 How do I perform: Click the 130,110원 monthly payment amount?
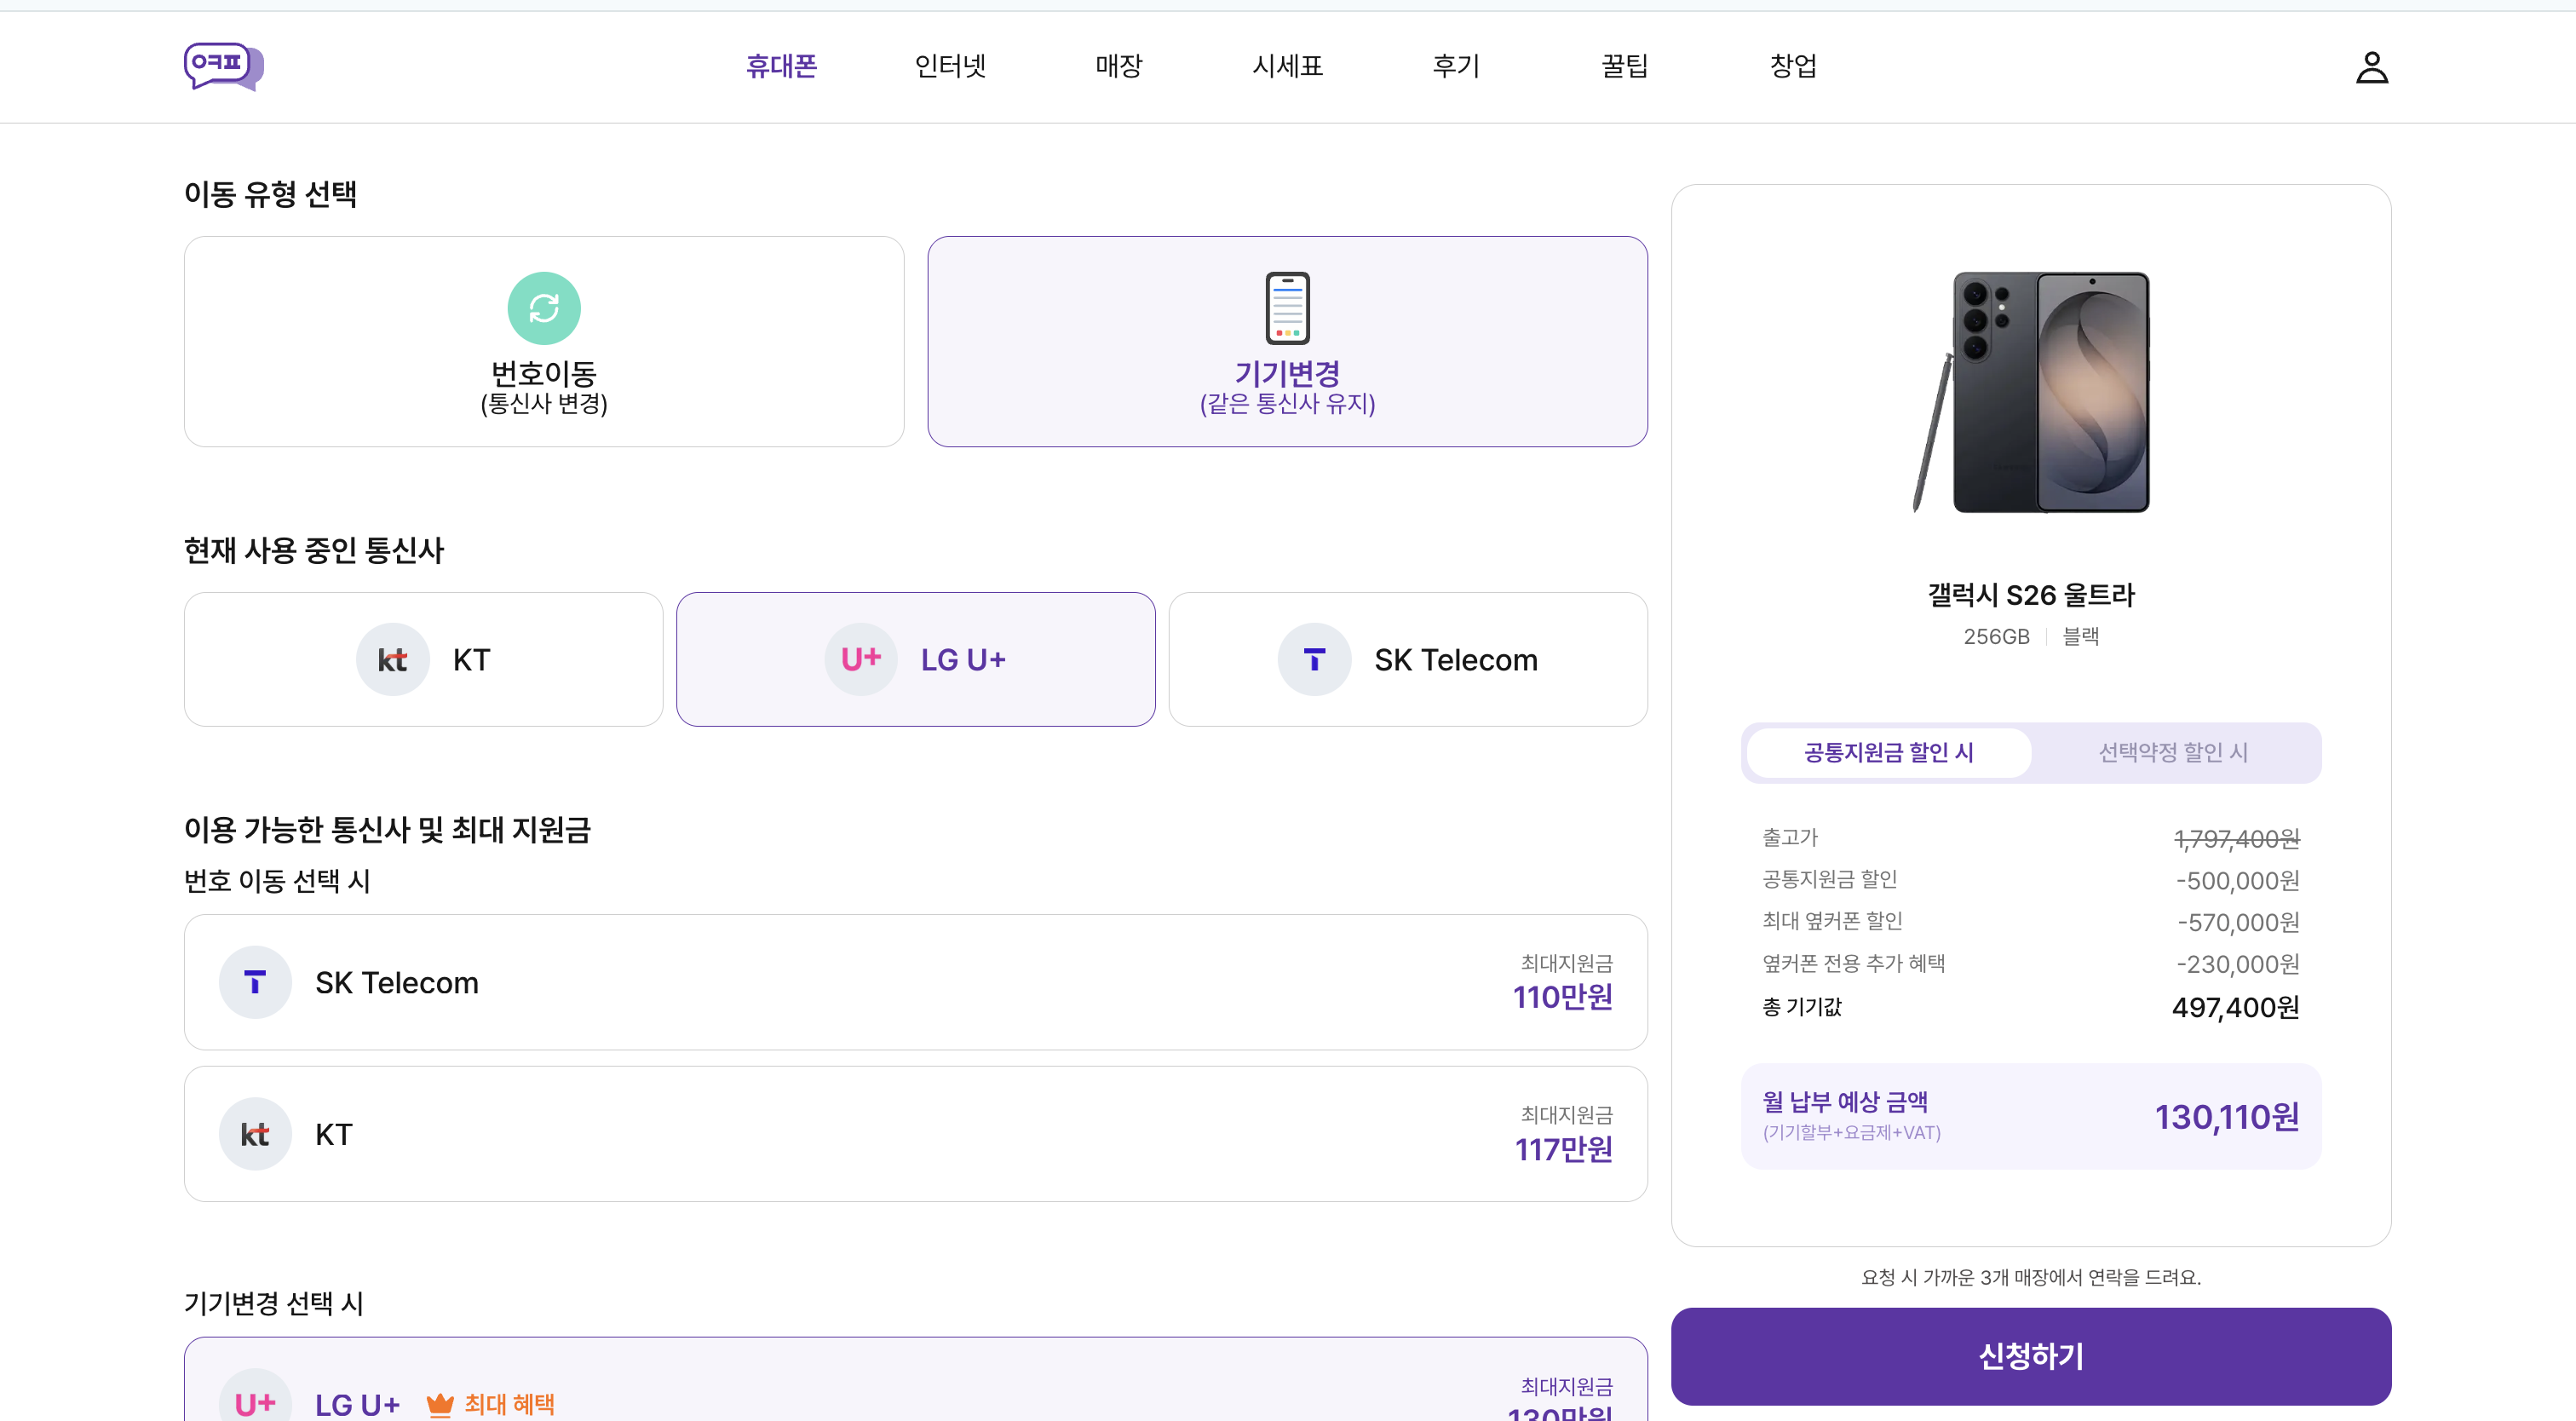click(2226, 1117)
